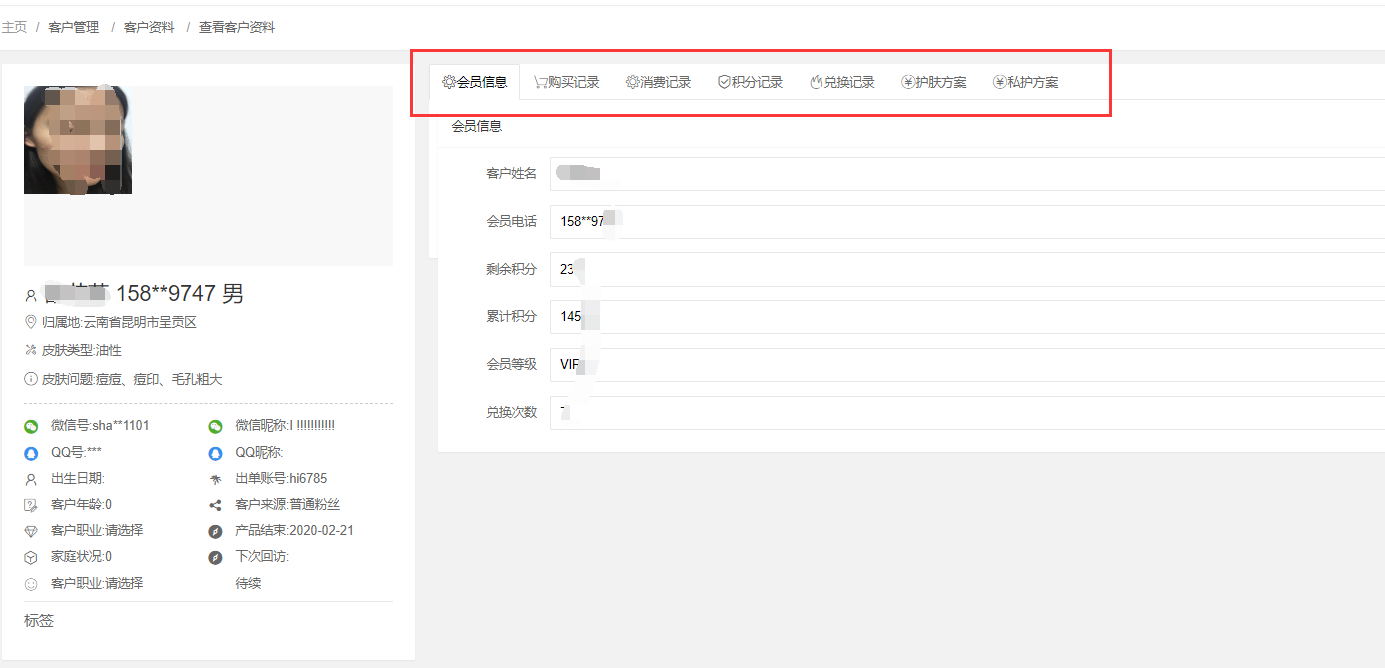Click the flame icon on 兑换记录 tab
The image size is (1385, 668).
tap(816, 82)
